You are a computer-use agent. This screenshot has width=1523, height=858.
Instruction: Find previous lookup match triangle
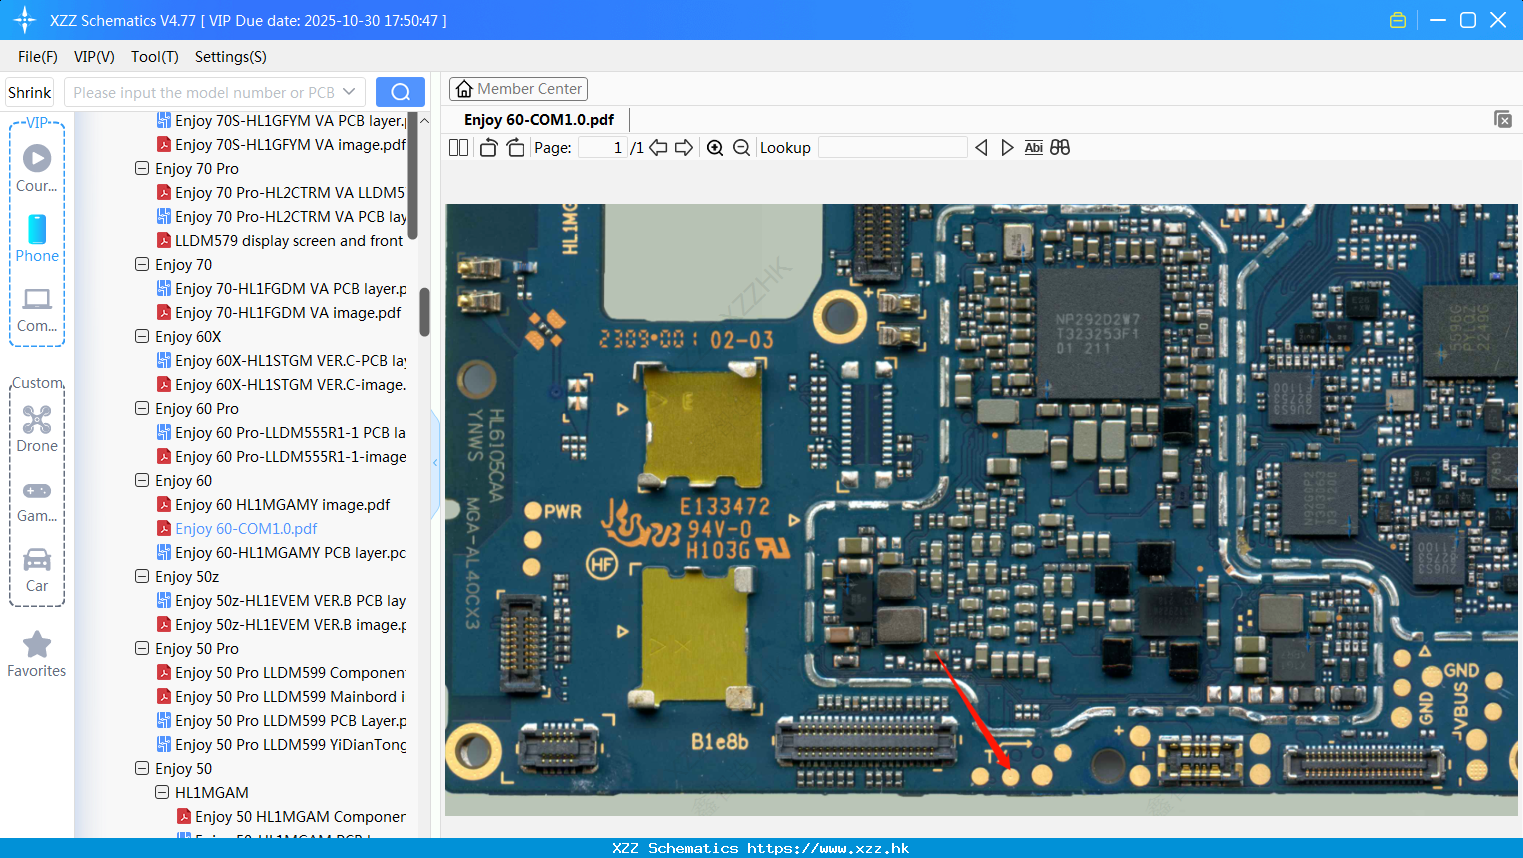pyautogui.click(x=981, y=148)
